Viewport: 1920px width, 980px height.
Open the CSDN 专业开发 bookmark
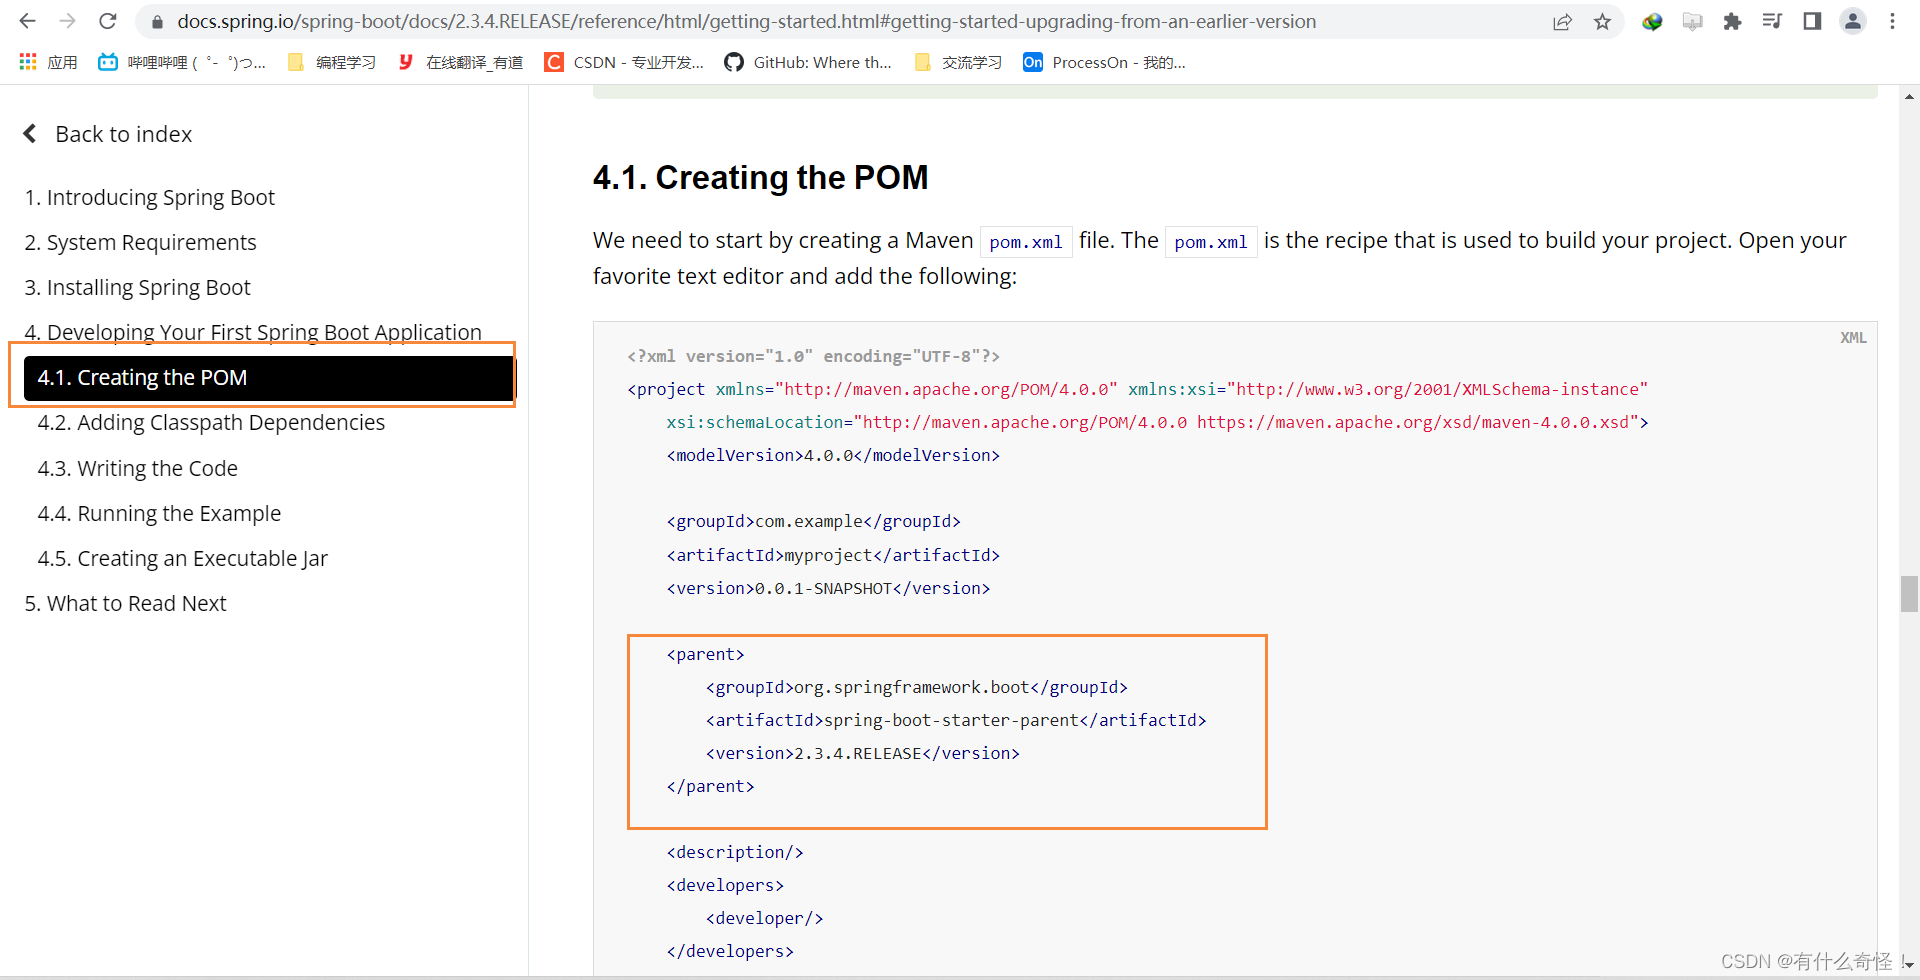click(624, 62)
